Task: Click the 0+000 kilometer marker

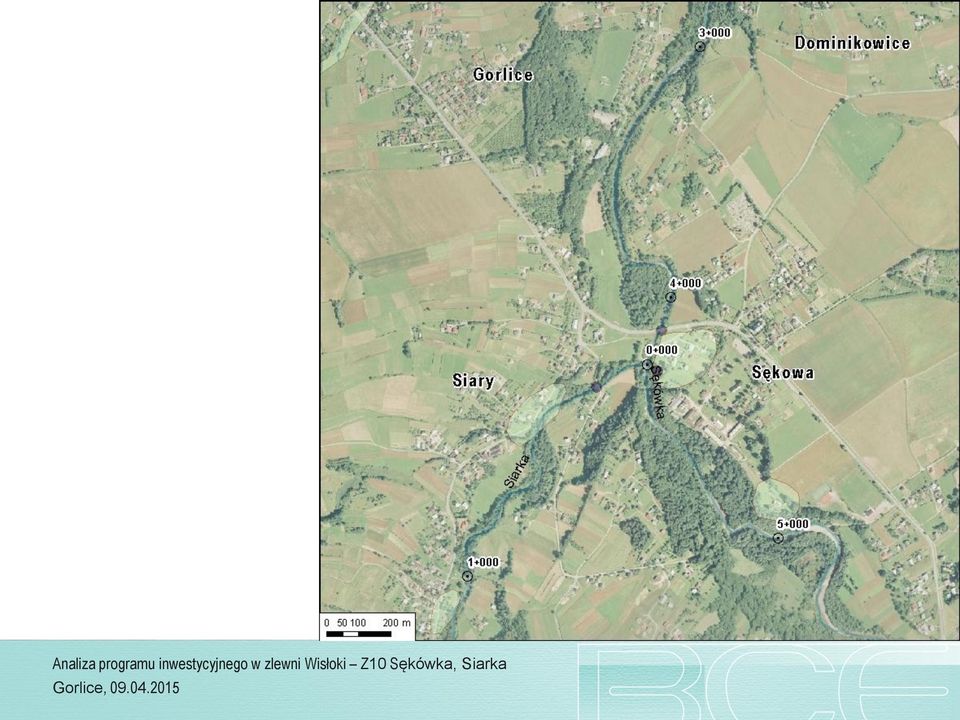Action: tap(647, 364)
